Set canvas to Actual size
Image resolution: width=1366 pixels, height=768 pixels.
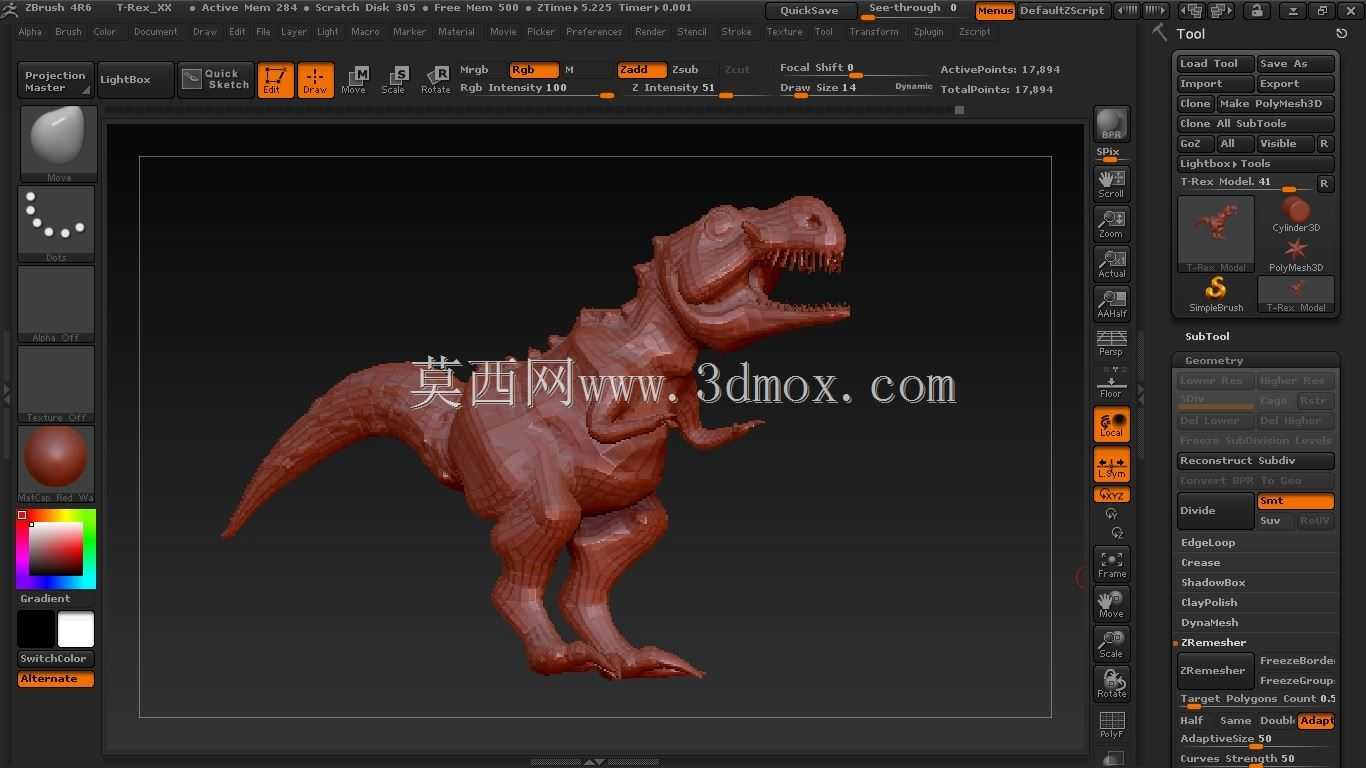coord(1111,263)
